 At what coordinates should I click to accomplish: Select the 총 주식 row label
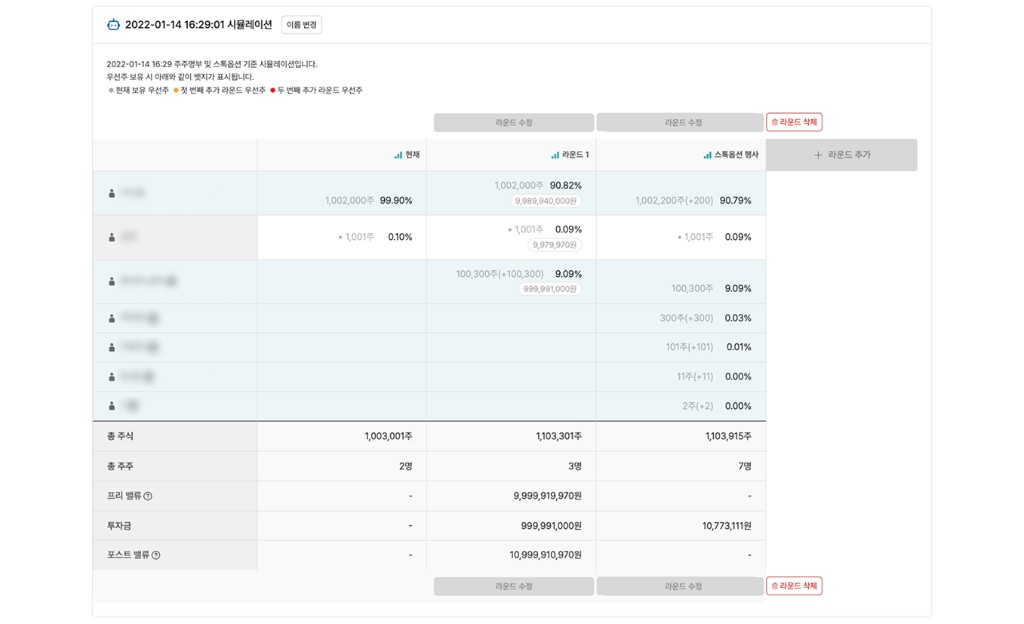coord(121,435)
